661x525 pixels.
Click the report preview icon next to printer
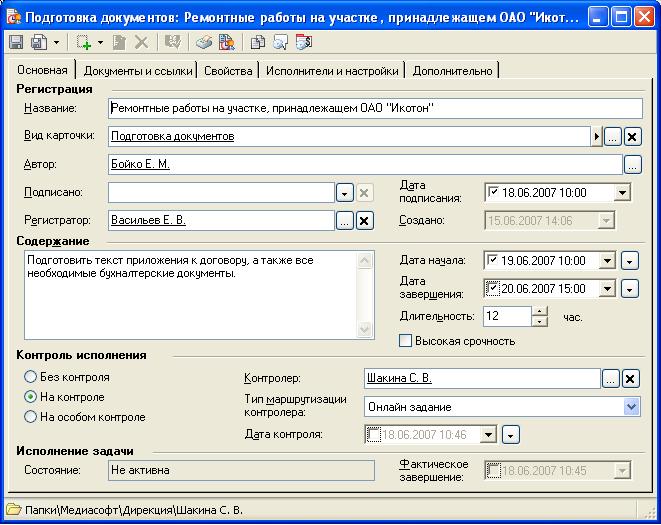[227, 43]
